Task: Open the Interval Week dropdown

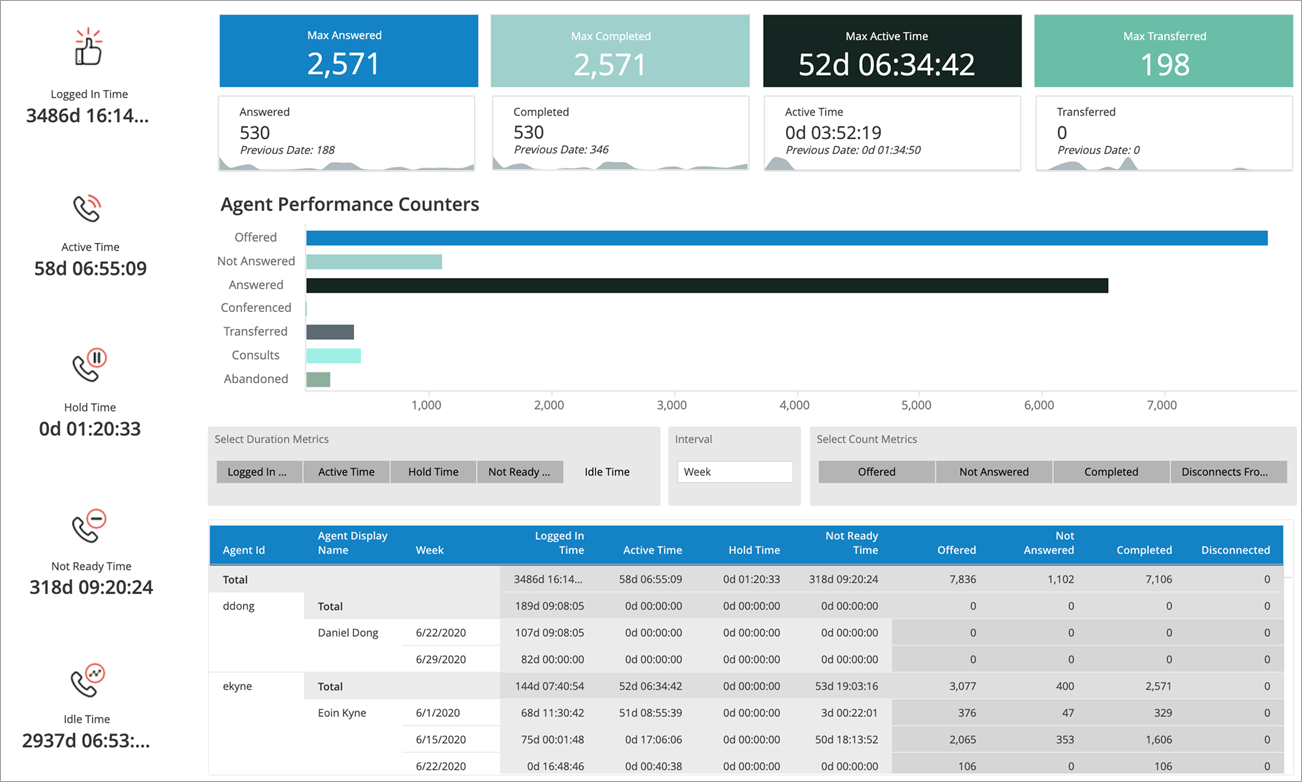Action: pos(735,472)
